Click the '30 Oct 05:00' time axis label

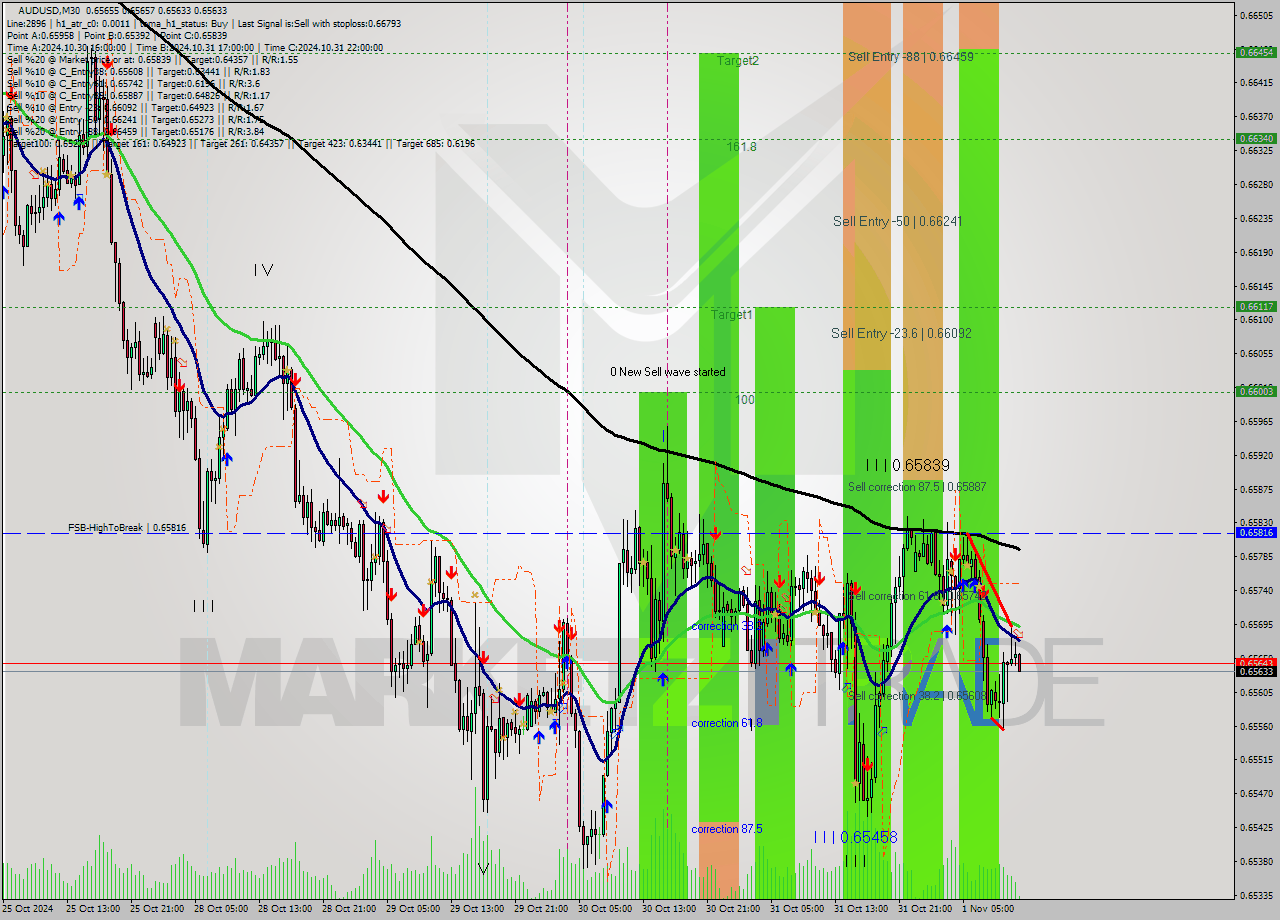(x=605, y=909)
